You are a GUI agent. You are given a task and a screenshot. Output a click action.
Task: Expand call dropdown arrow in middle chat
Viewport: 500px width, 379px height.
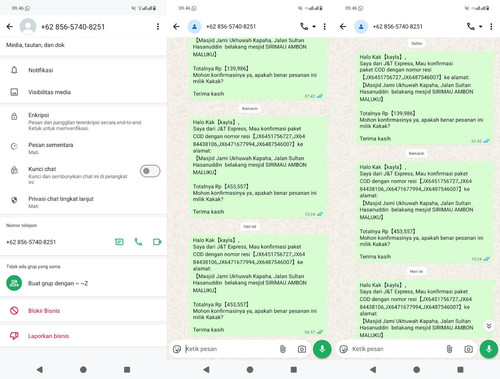[314, 27]
